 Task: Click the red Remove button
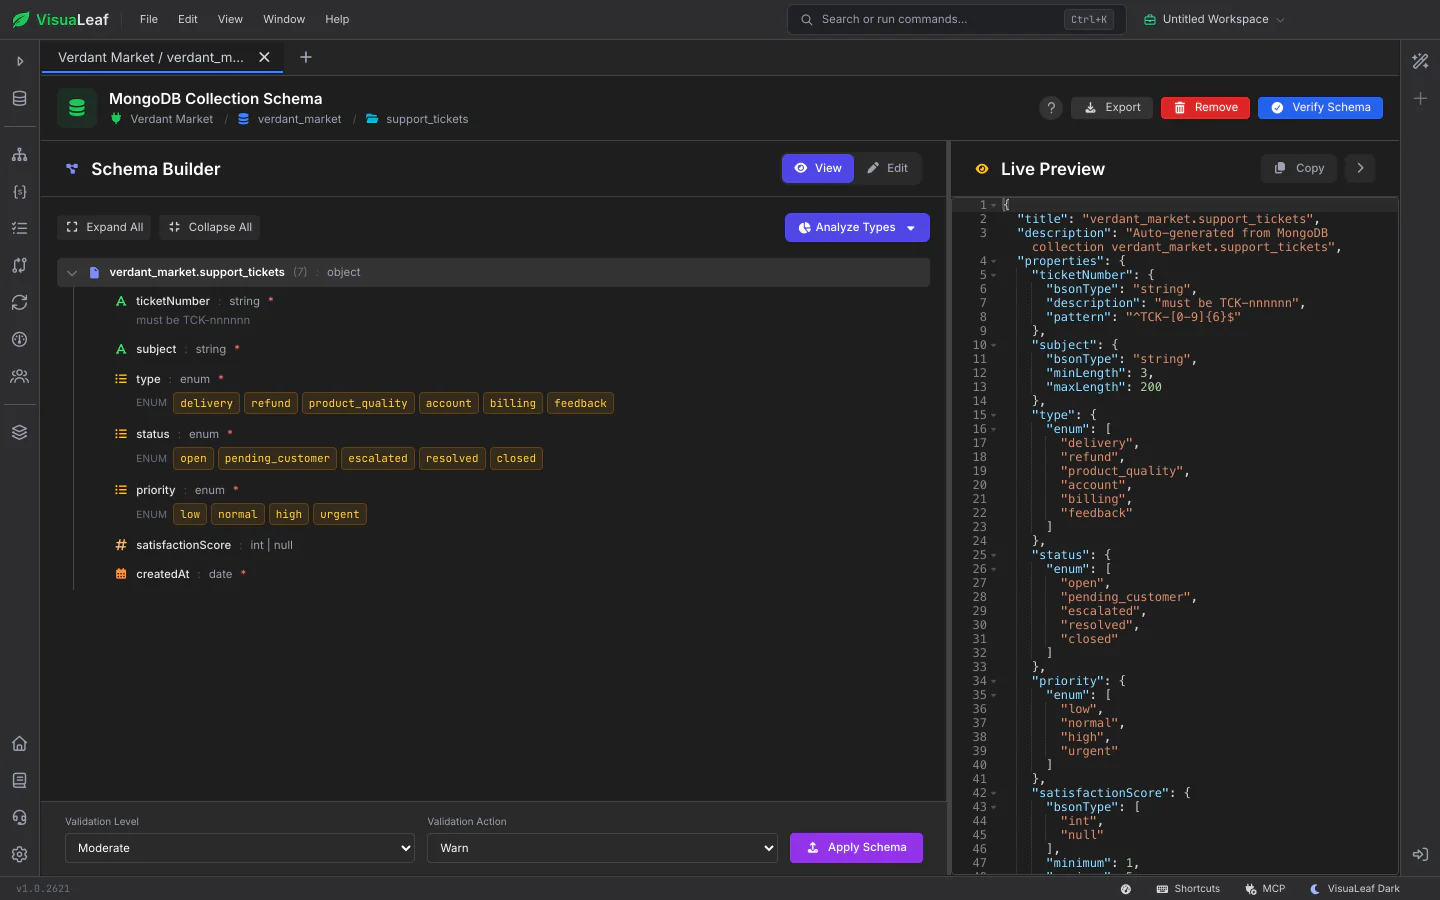[1205, 108]
